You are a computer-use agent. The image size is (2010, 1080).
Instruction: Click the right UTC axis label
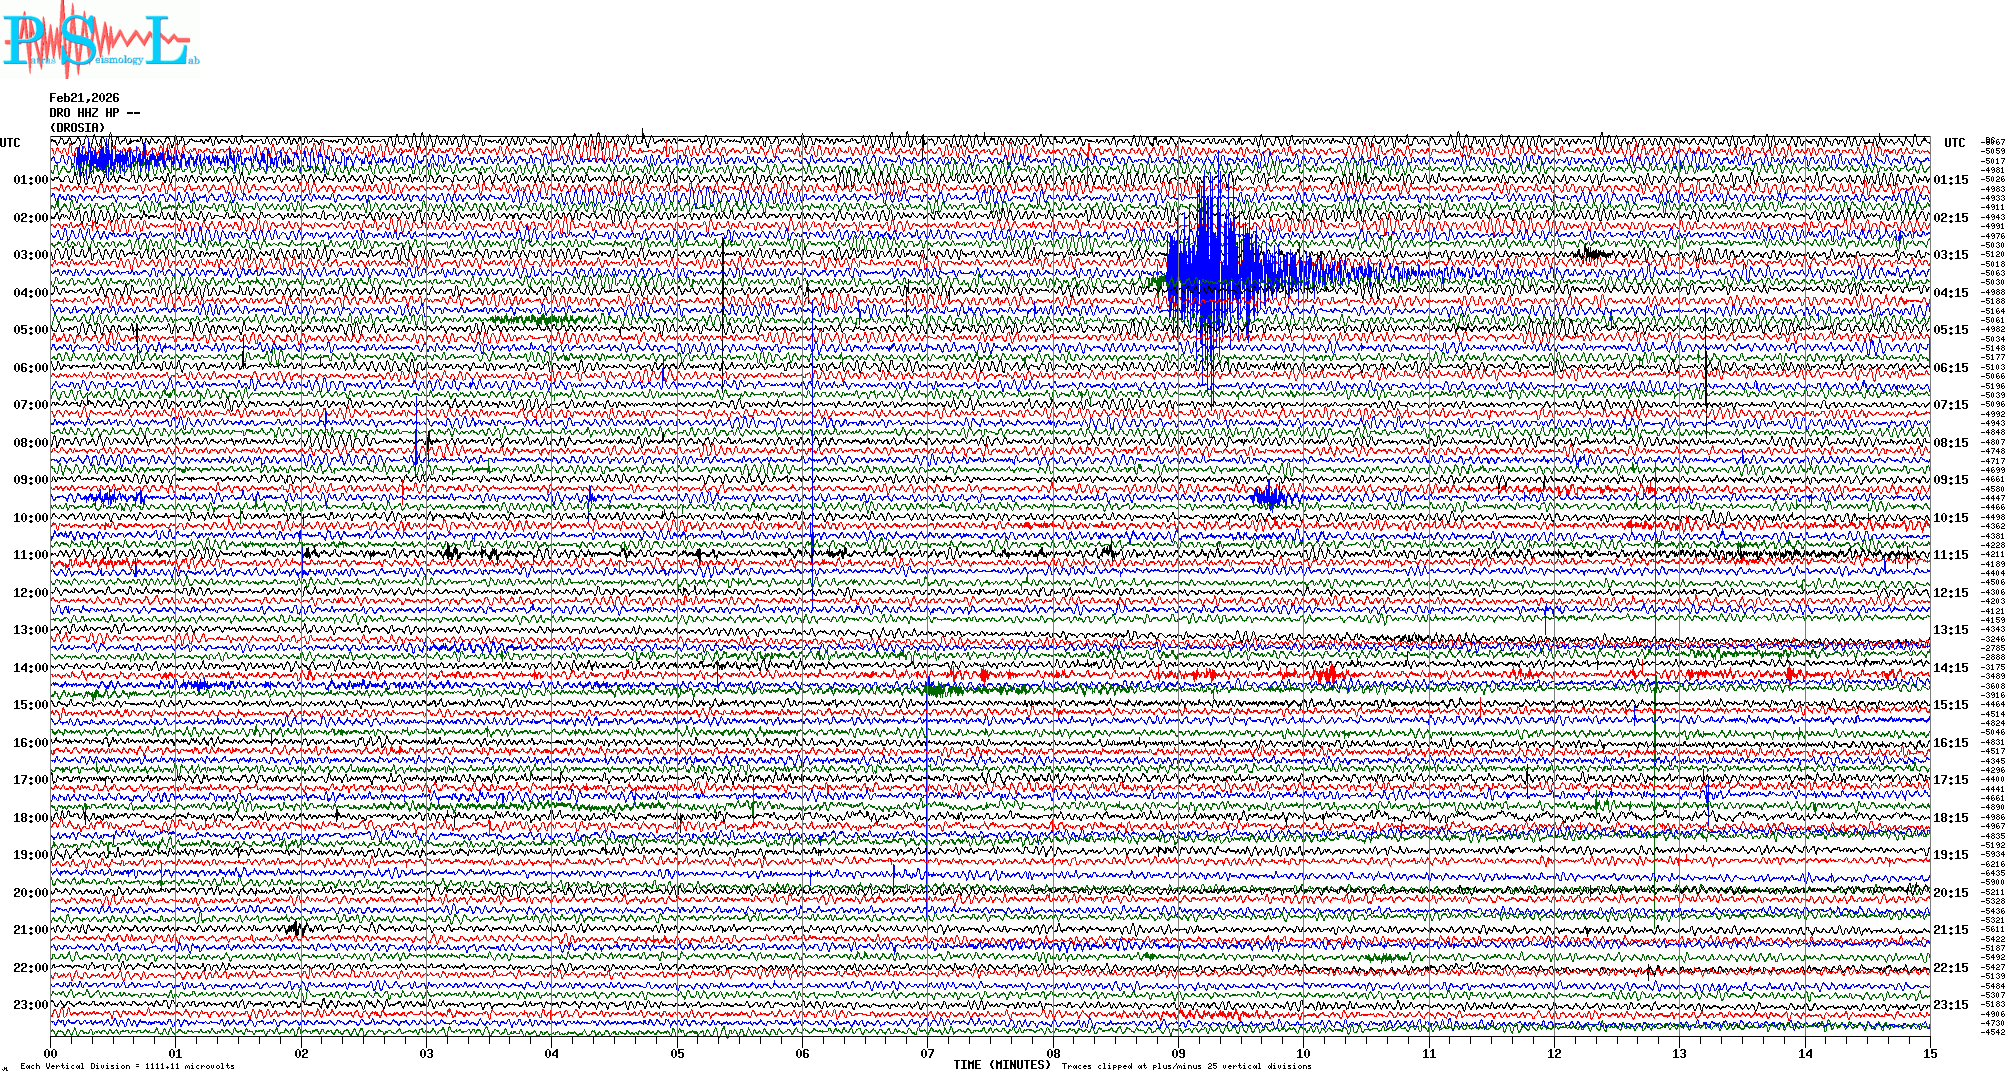point(1954,143)
